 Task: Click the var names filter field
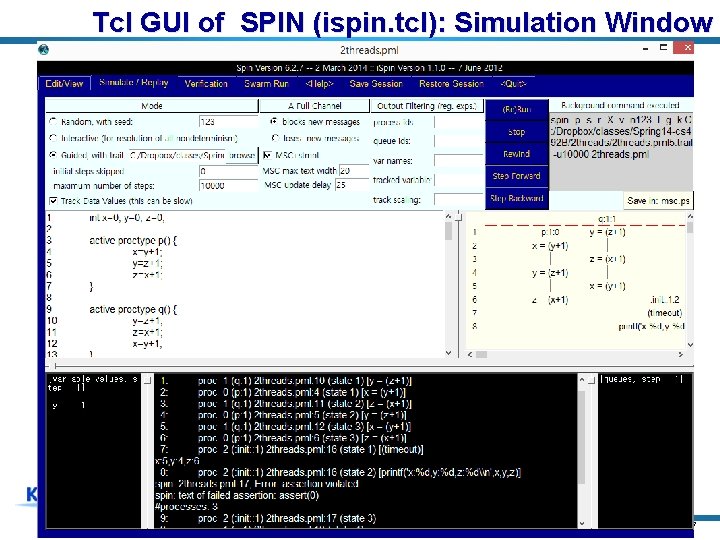[x=458, y=161]
